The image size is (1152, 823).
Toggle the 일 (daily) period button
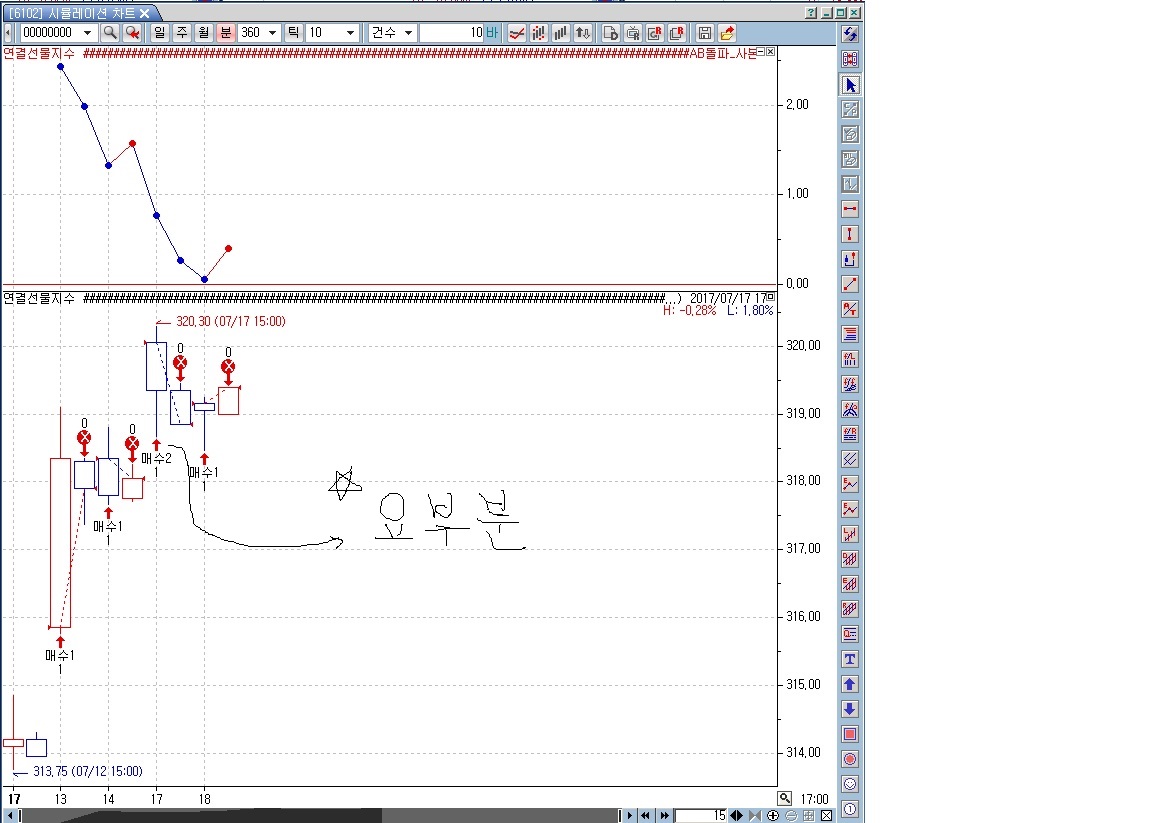point(159,32)
